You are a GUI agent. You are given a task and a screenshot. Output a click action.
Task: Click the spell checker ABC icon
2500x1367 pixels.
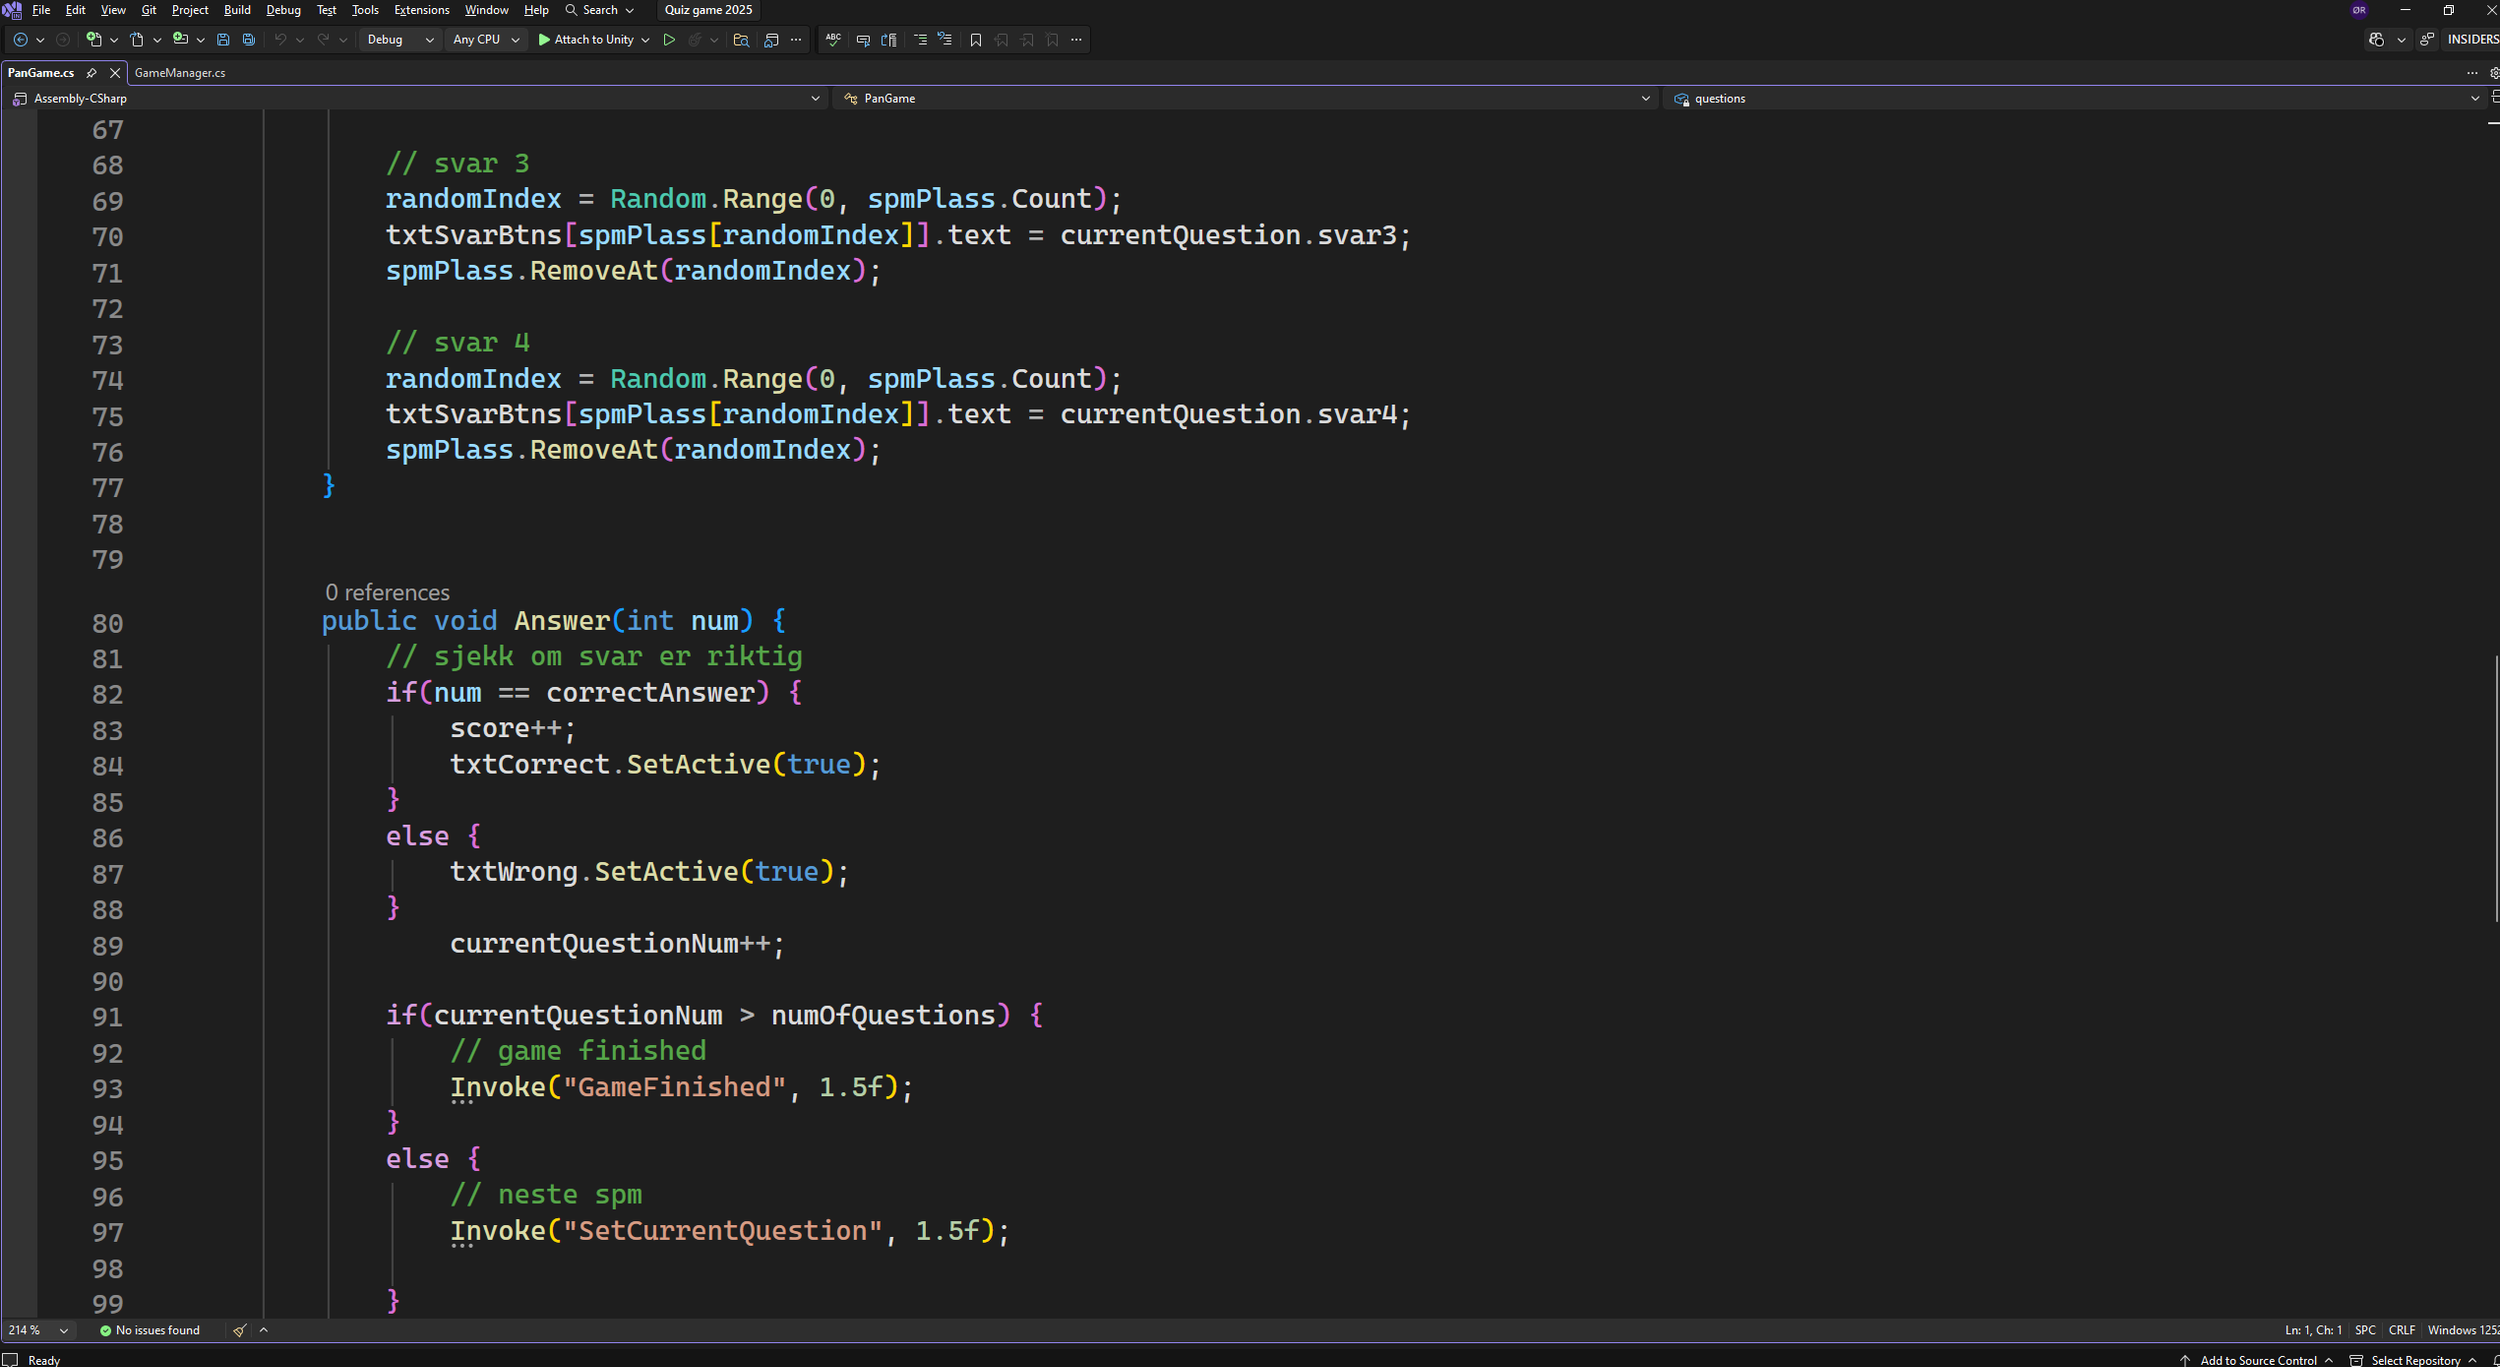(x=833, y=40)
